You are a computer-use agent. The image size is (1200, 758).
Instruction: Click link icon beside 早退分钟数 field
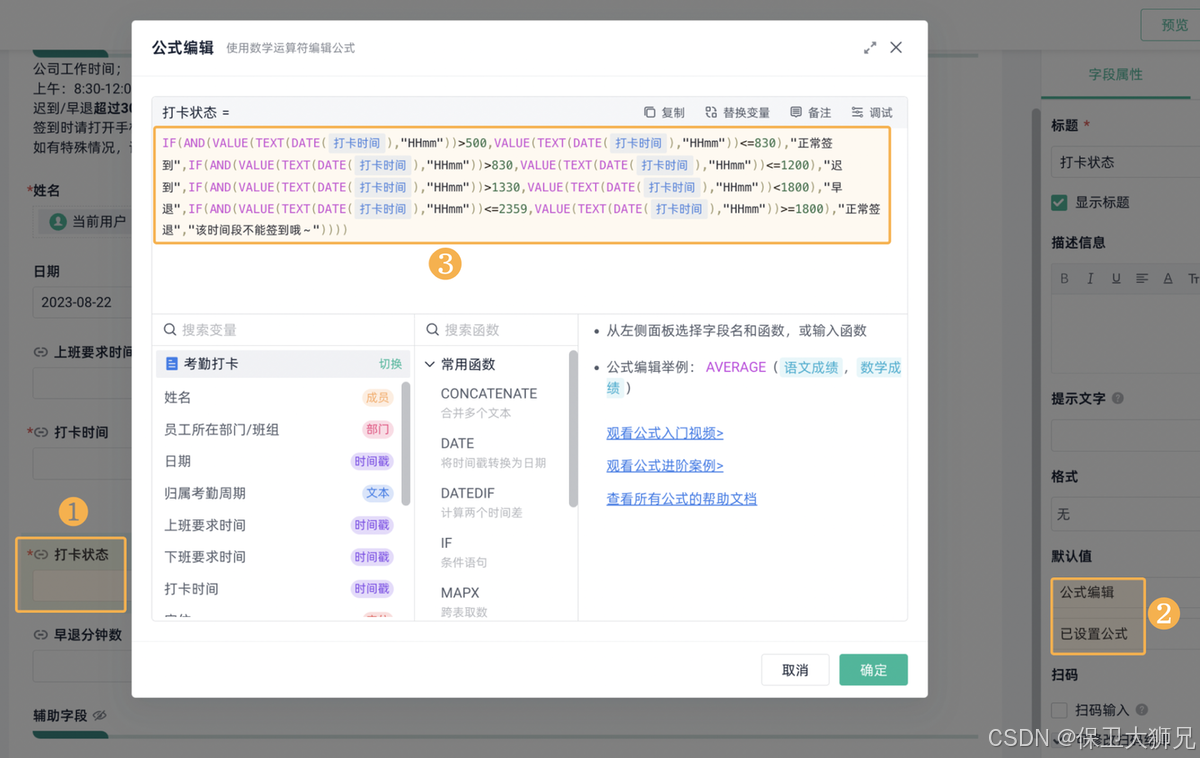coord(41,635)
